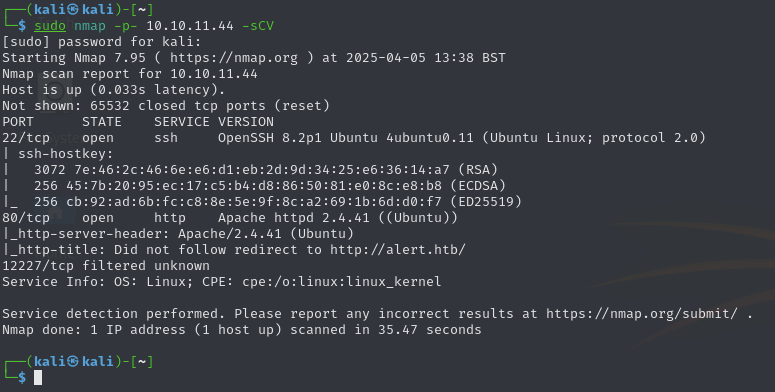Click the underlined sudo command word
Image resolution: width=775 pixels, height=392 pixels.
(50, 26)
